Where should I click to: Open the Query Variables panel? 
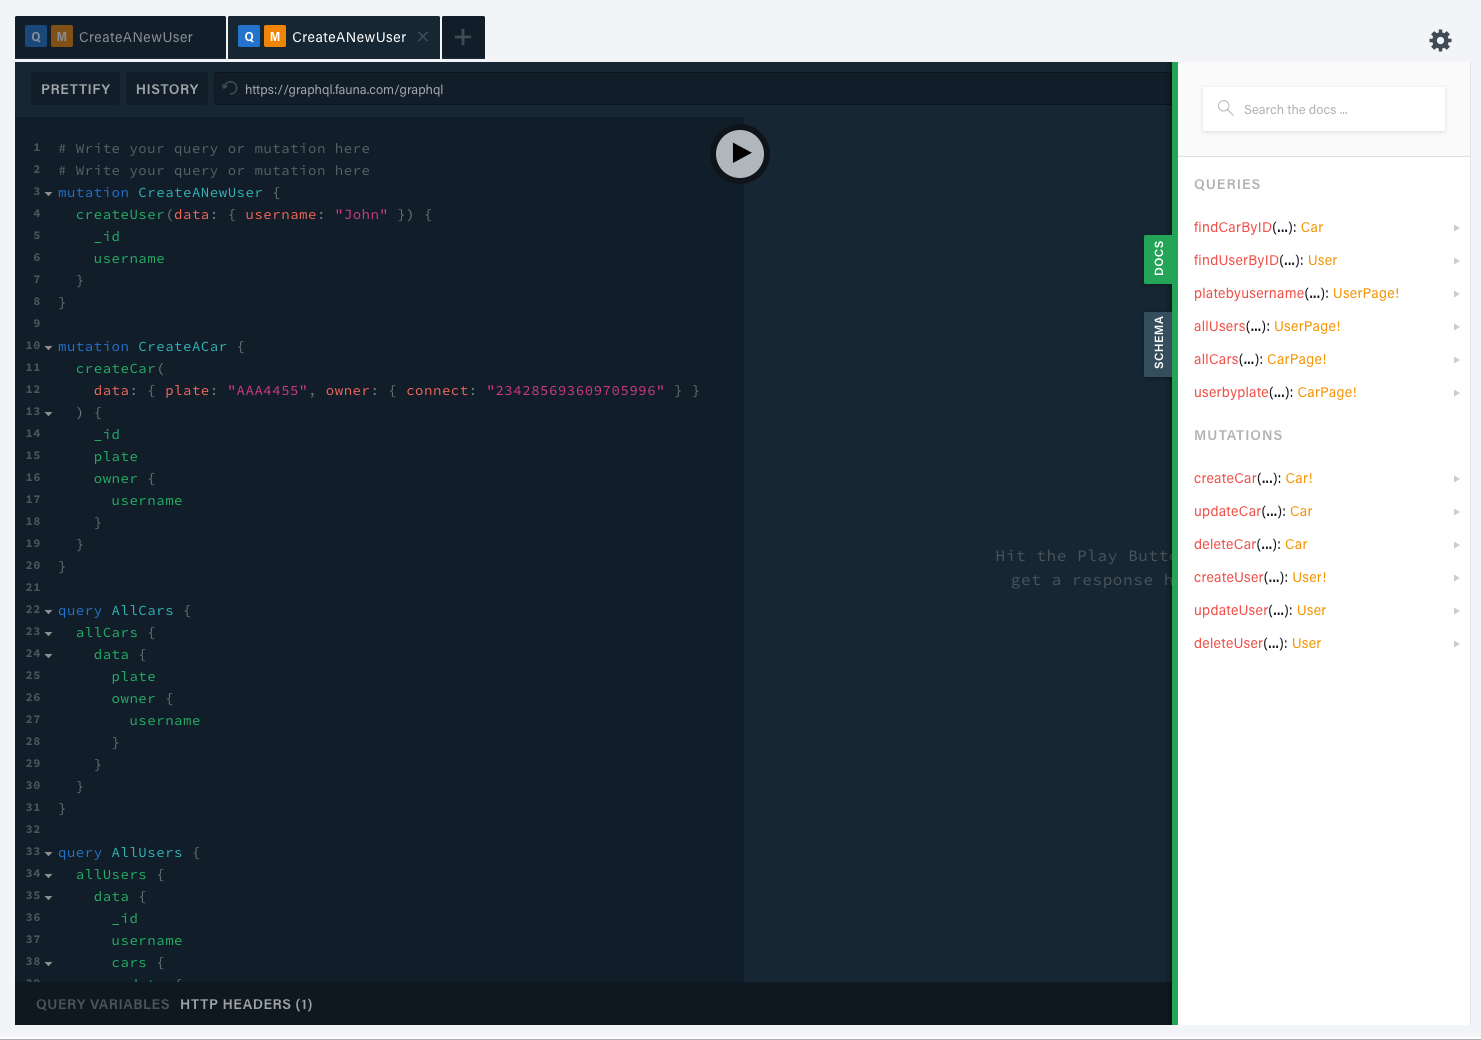[x=103, y=1004]
